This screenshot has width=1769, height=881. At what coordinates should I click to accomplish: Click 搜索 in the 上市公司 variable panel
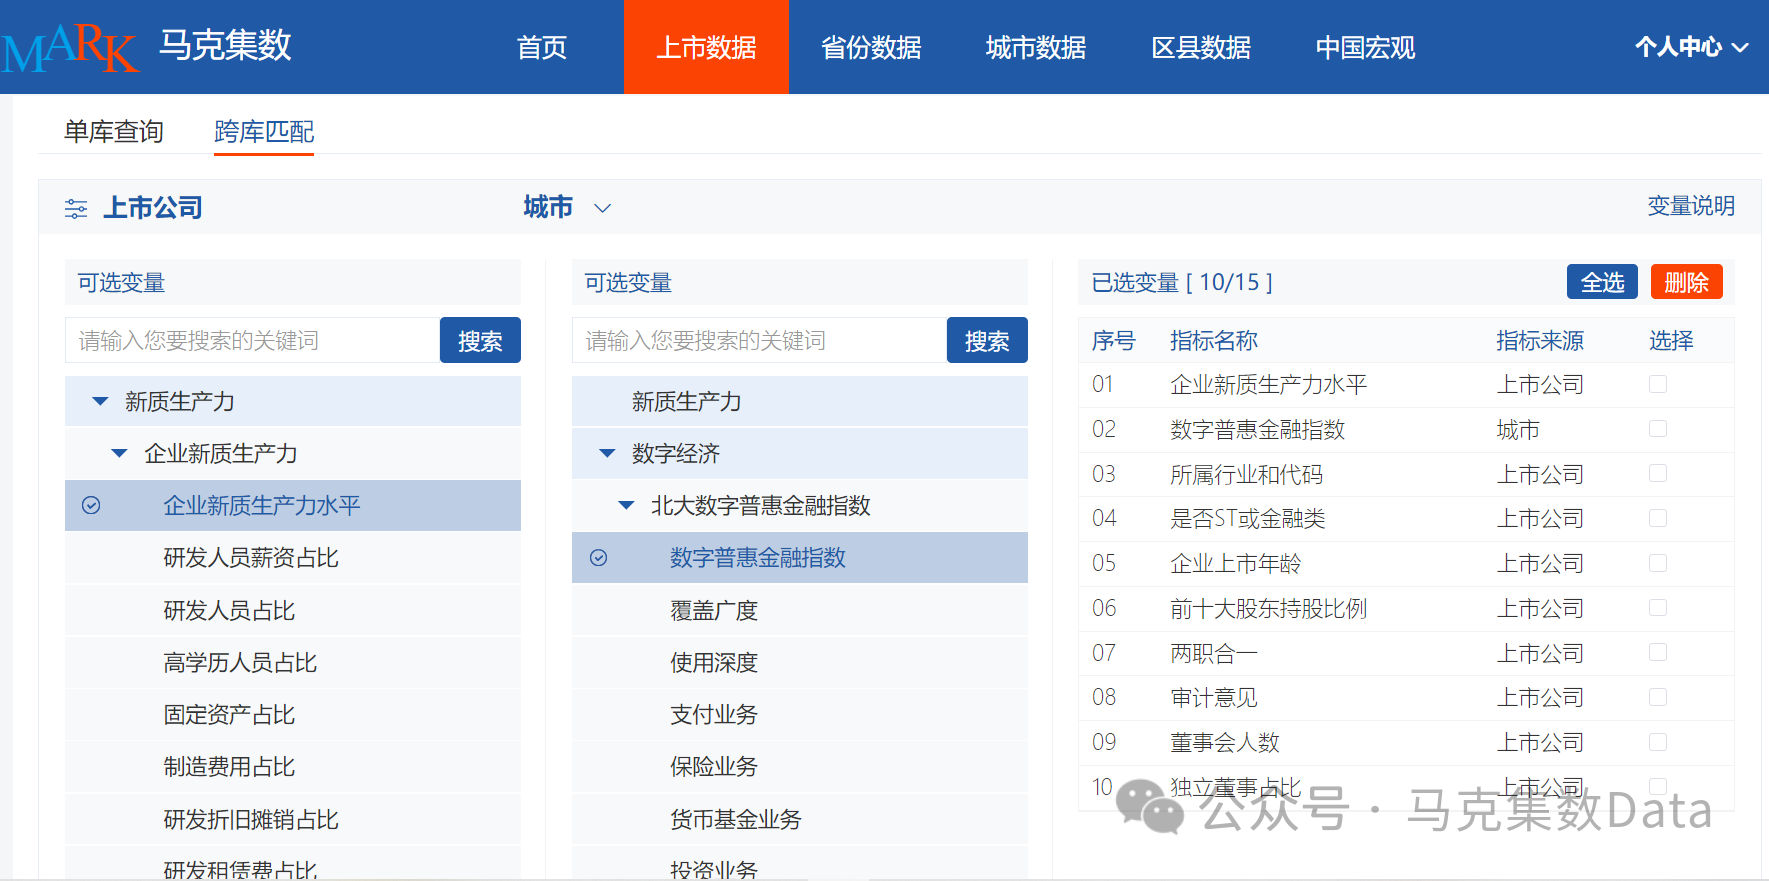coord(480,341)
